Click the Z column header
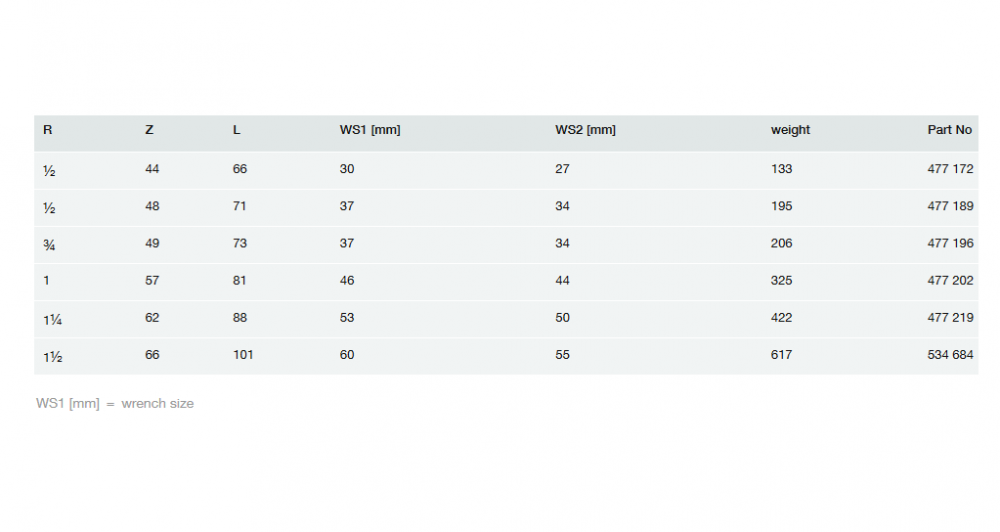 [149, 130]
